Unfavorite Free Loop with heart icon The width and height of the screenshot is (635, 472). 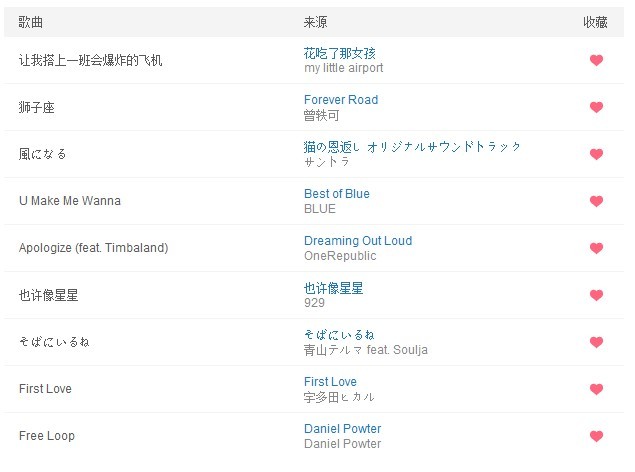(596, 436)
